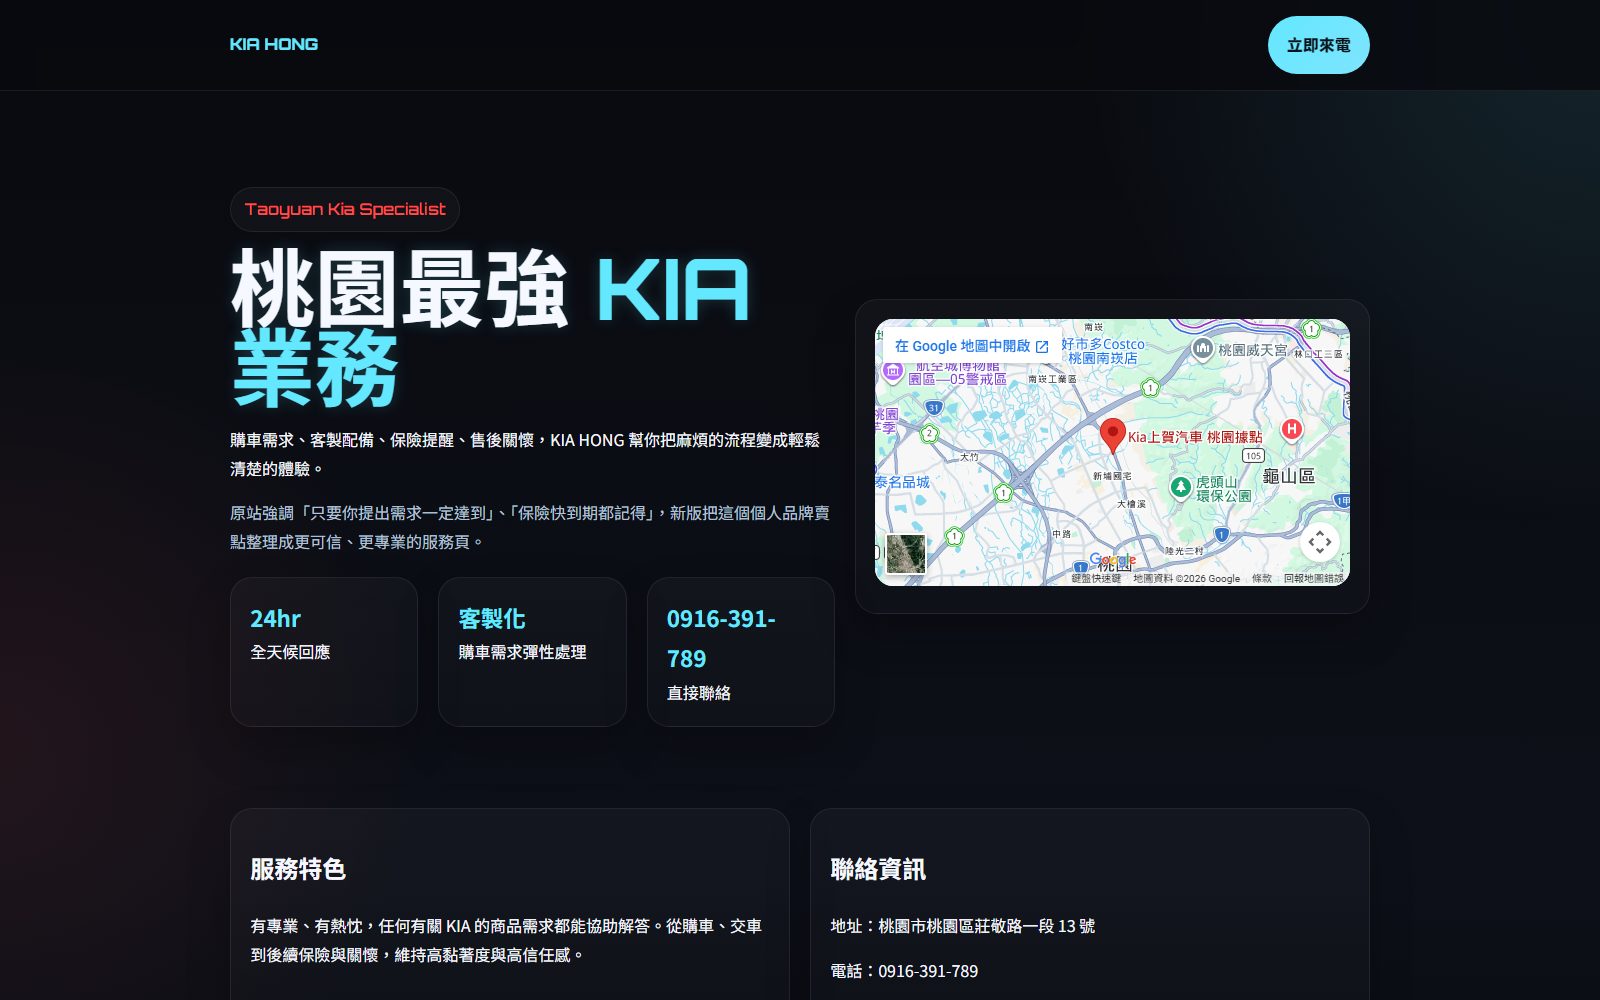This screenshot has height=1000, width=1600.
Task: Click the Kia上賀汽車 桃園據點 map label
Action: (x=1195, y=437)
